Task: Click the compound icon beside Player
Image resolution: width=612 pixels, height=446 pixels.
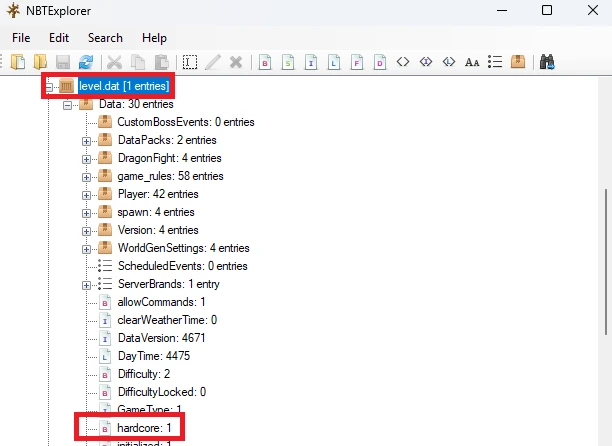Action: [x=105, y=194]
